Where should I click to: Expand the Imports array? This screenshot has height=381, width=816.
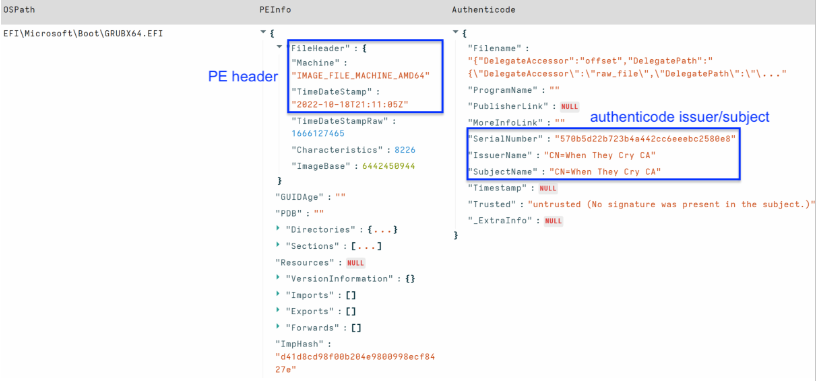279,295
